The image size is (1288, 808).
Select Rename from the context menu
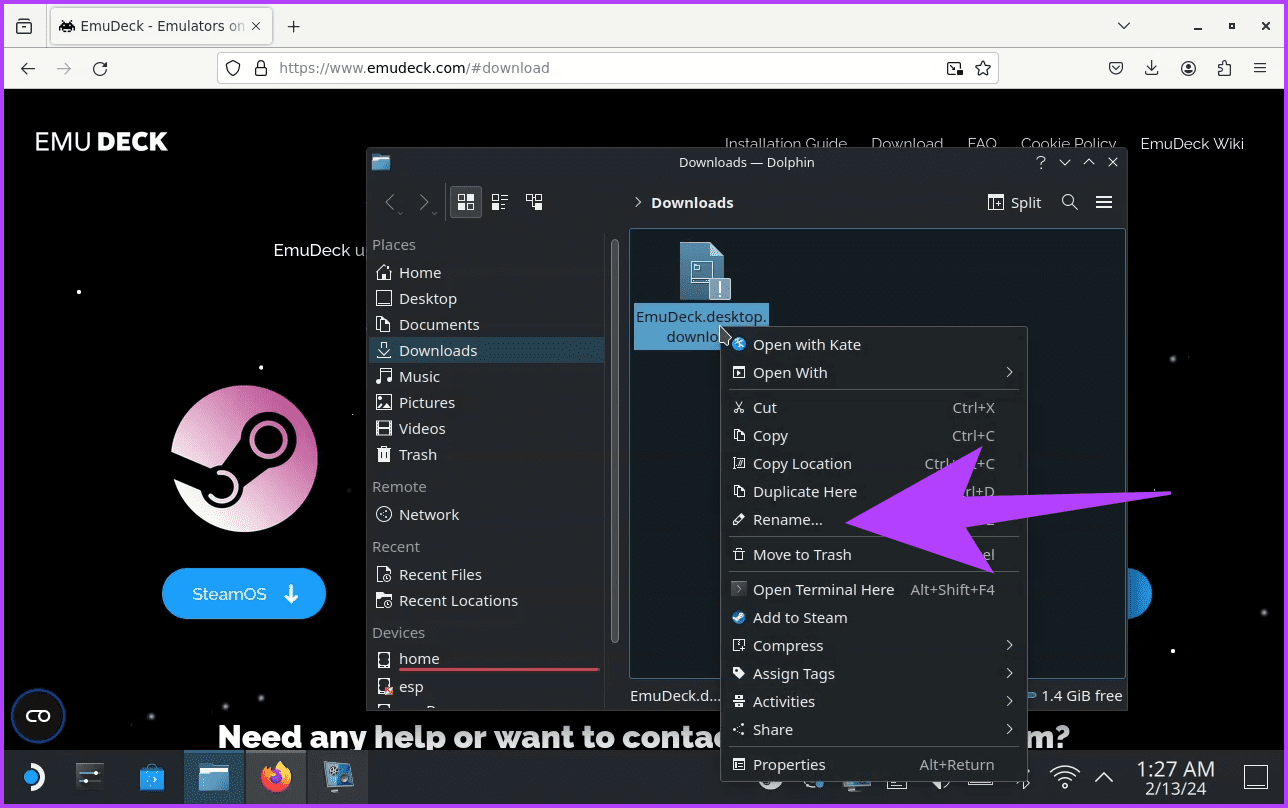[788, 519]
